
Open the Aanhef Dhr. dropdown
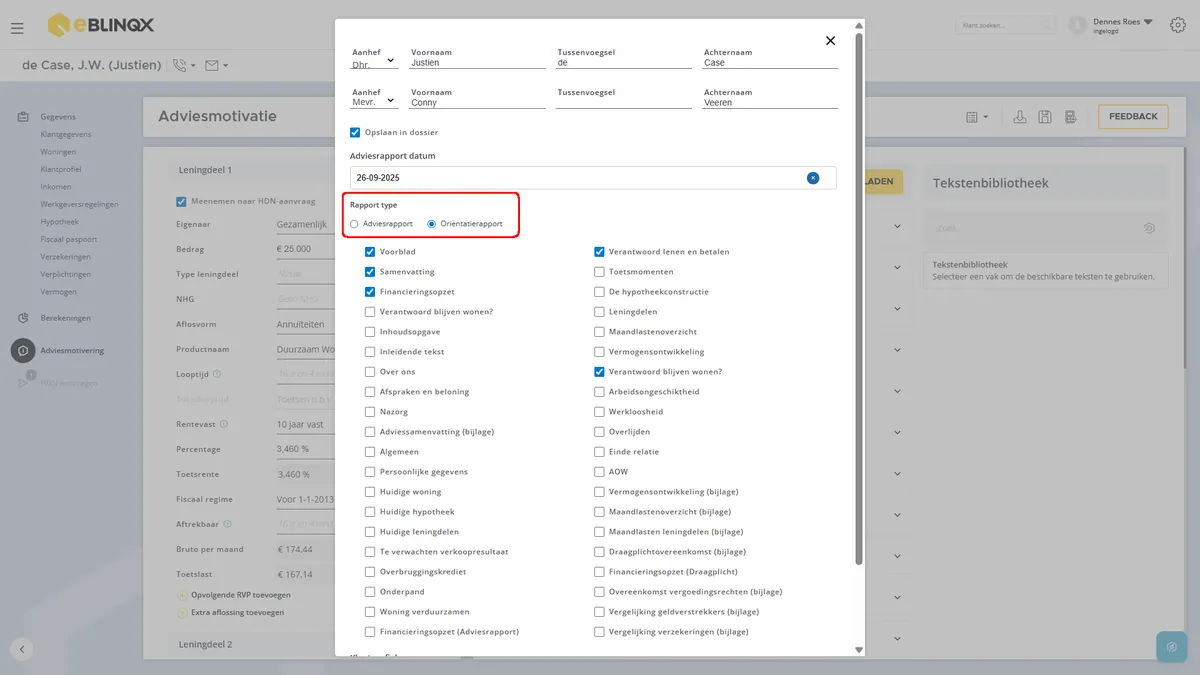pyautogui.click(x=374, y=62)
